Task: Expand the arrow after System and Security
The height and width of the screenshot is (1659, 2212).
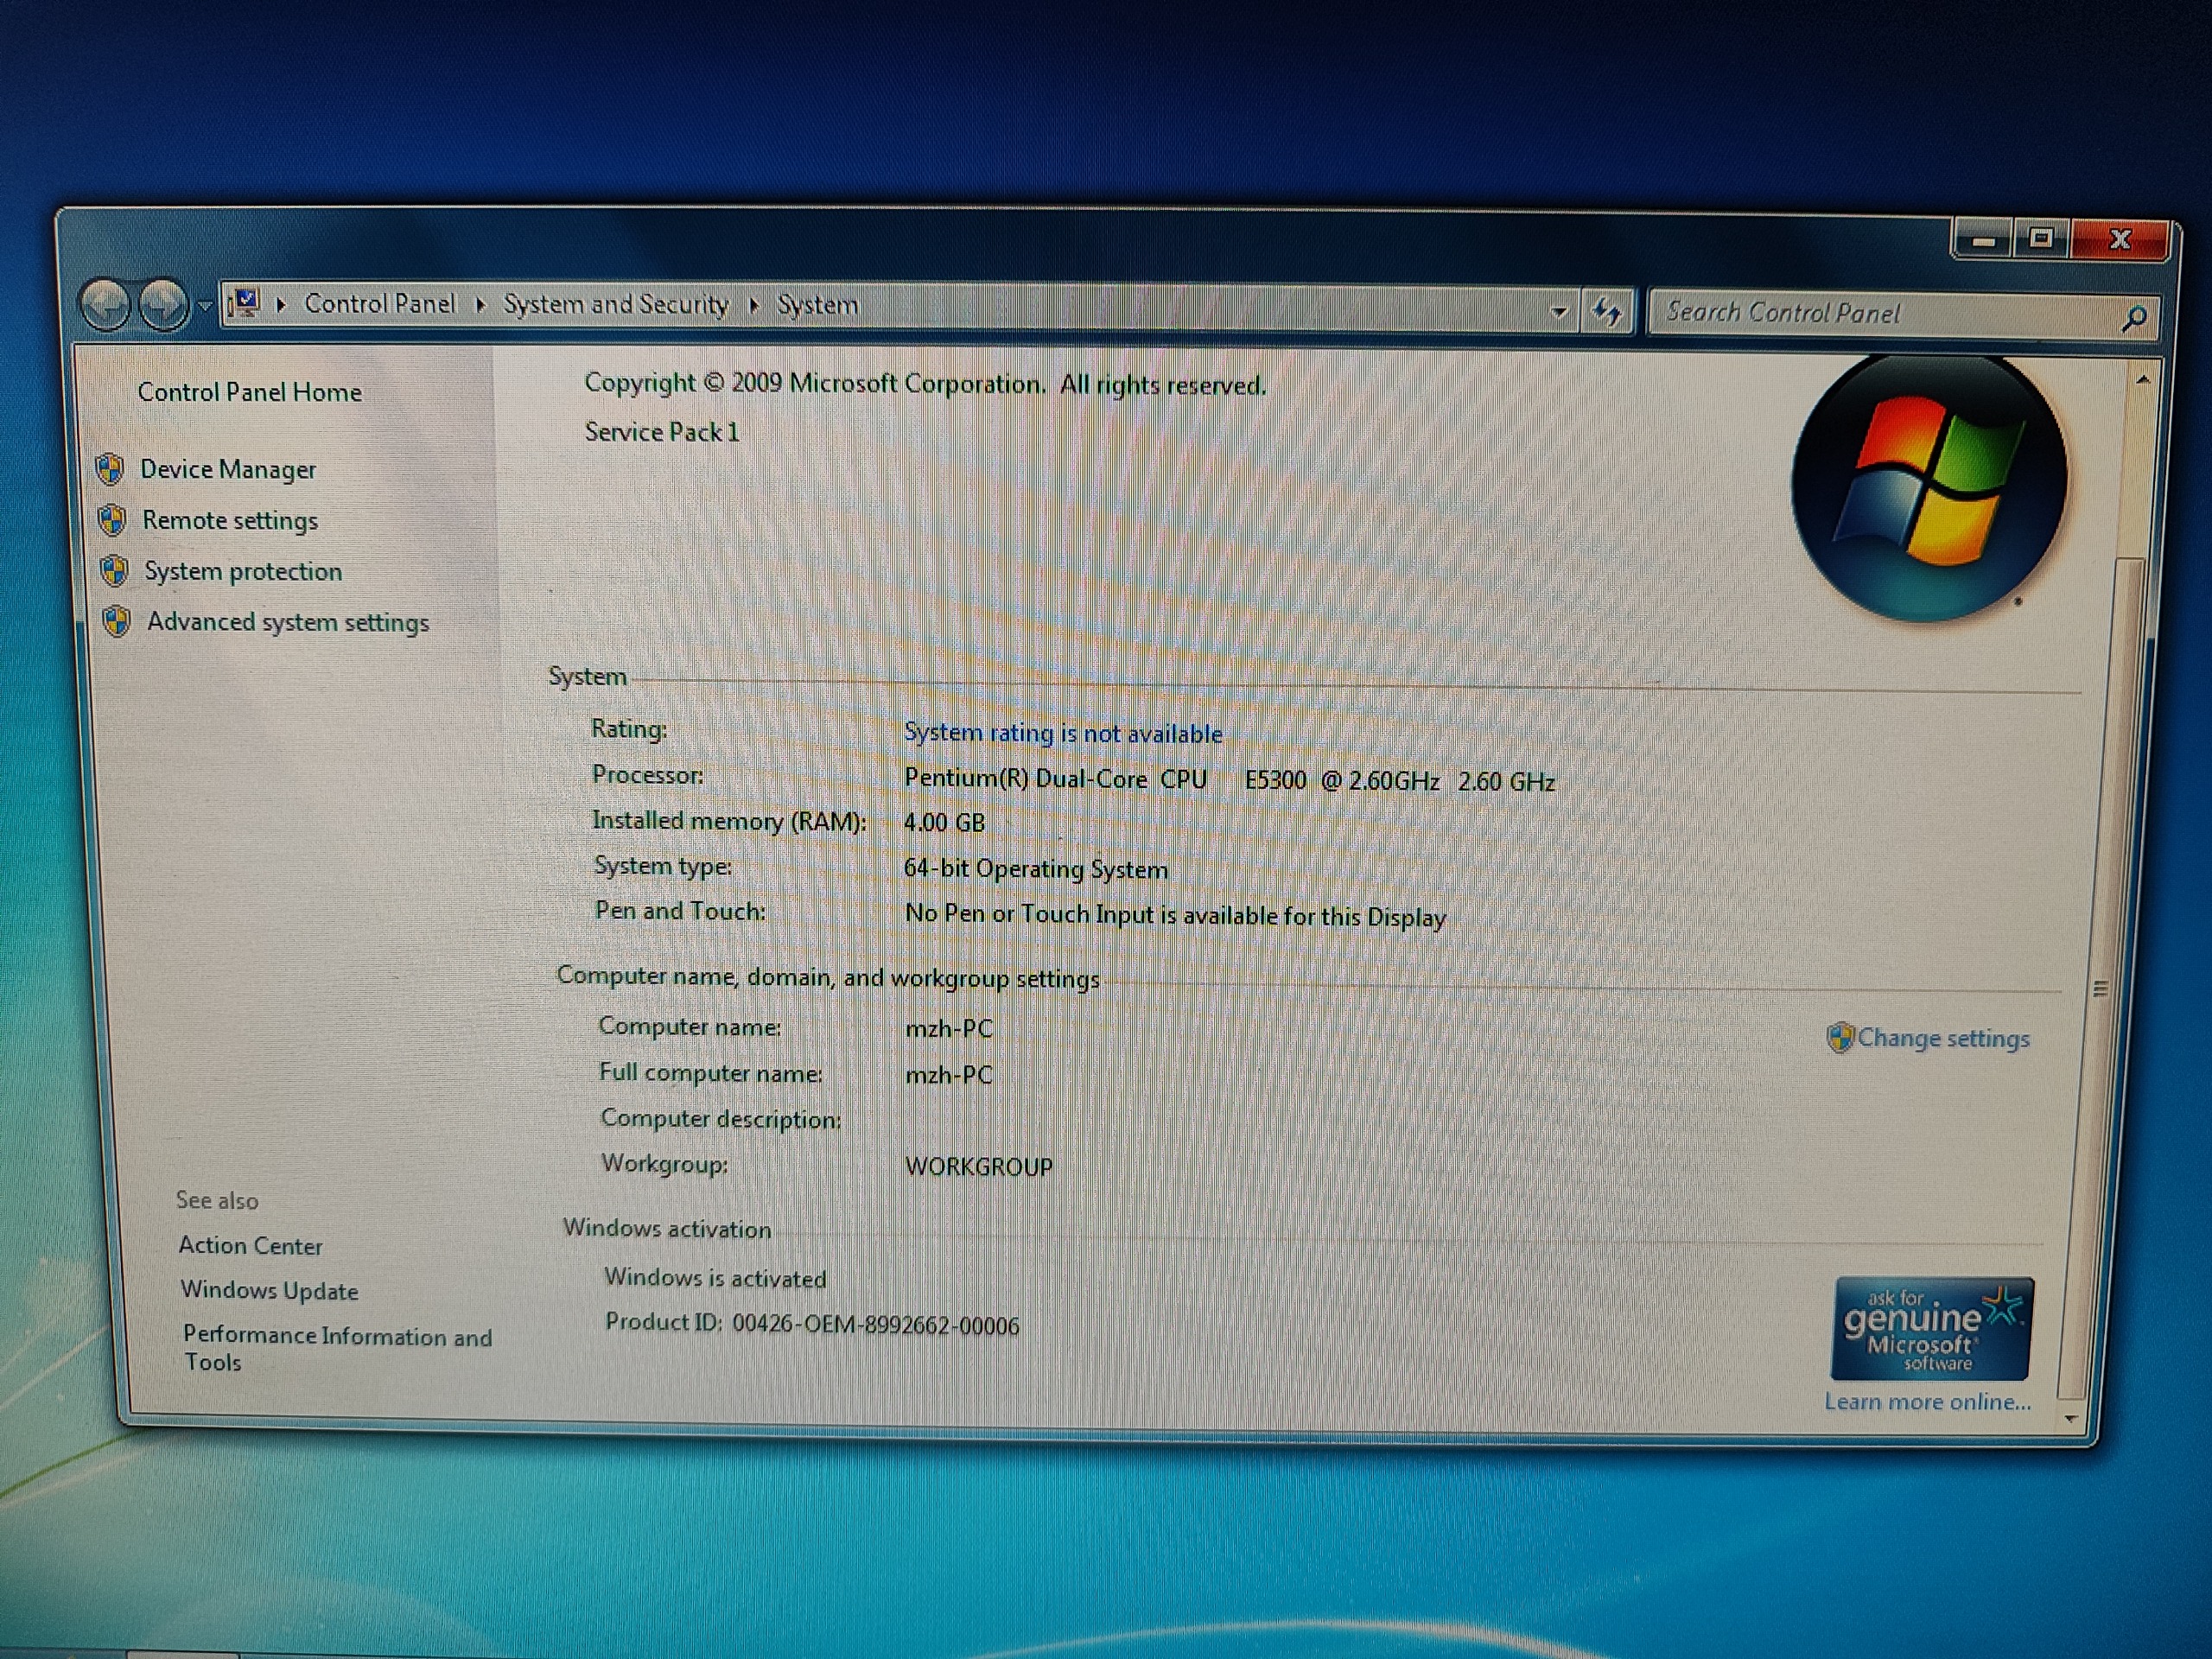Action: [755, 305]
